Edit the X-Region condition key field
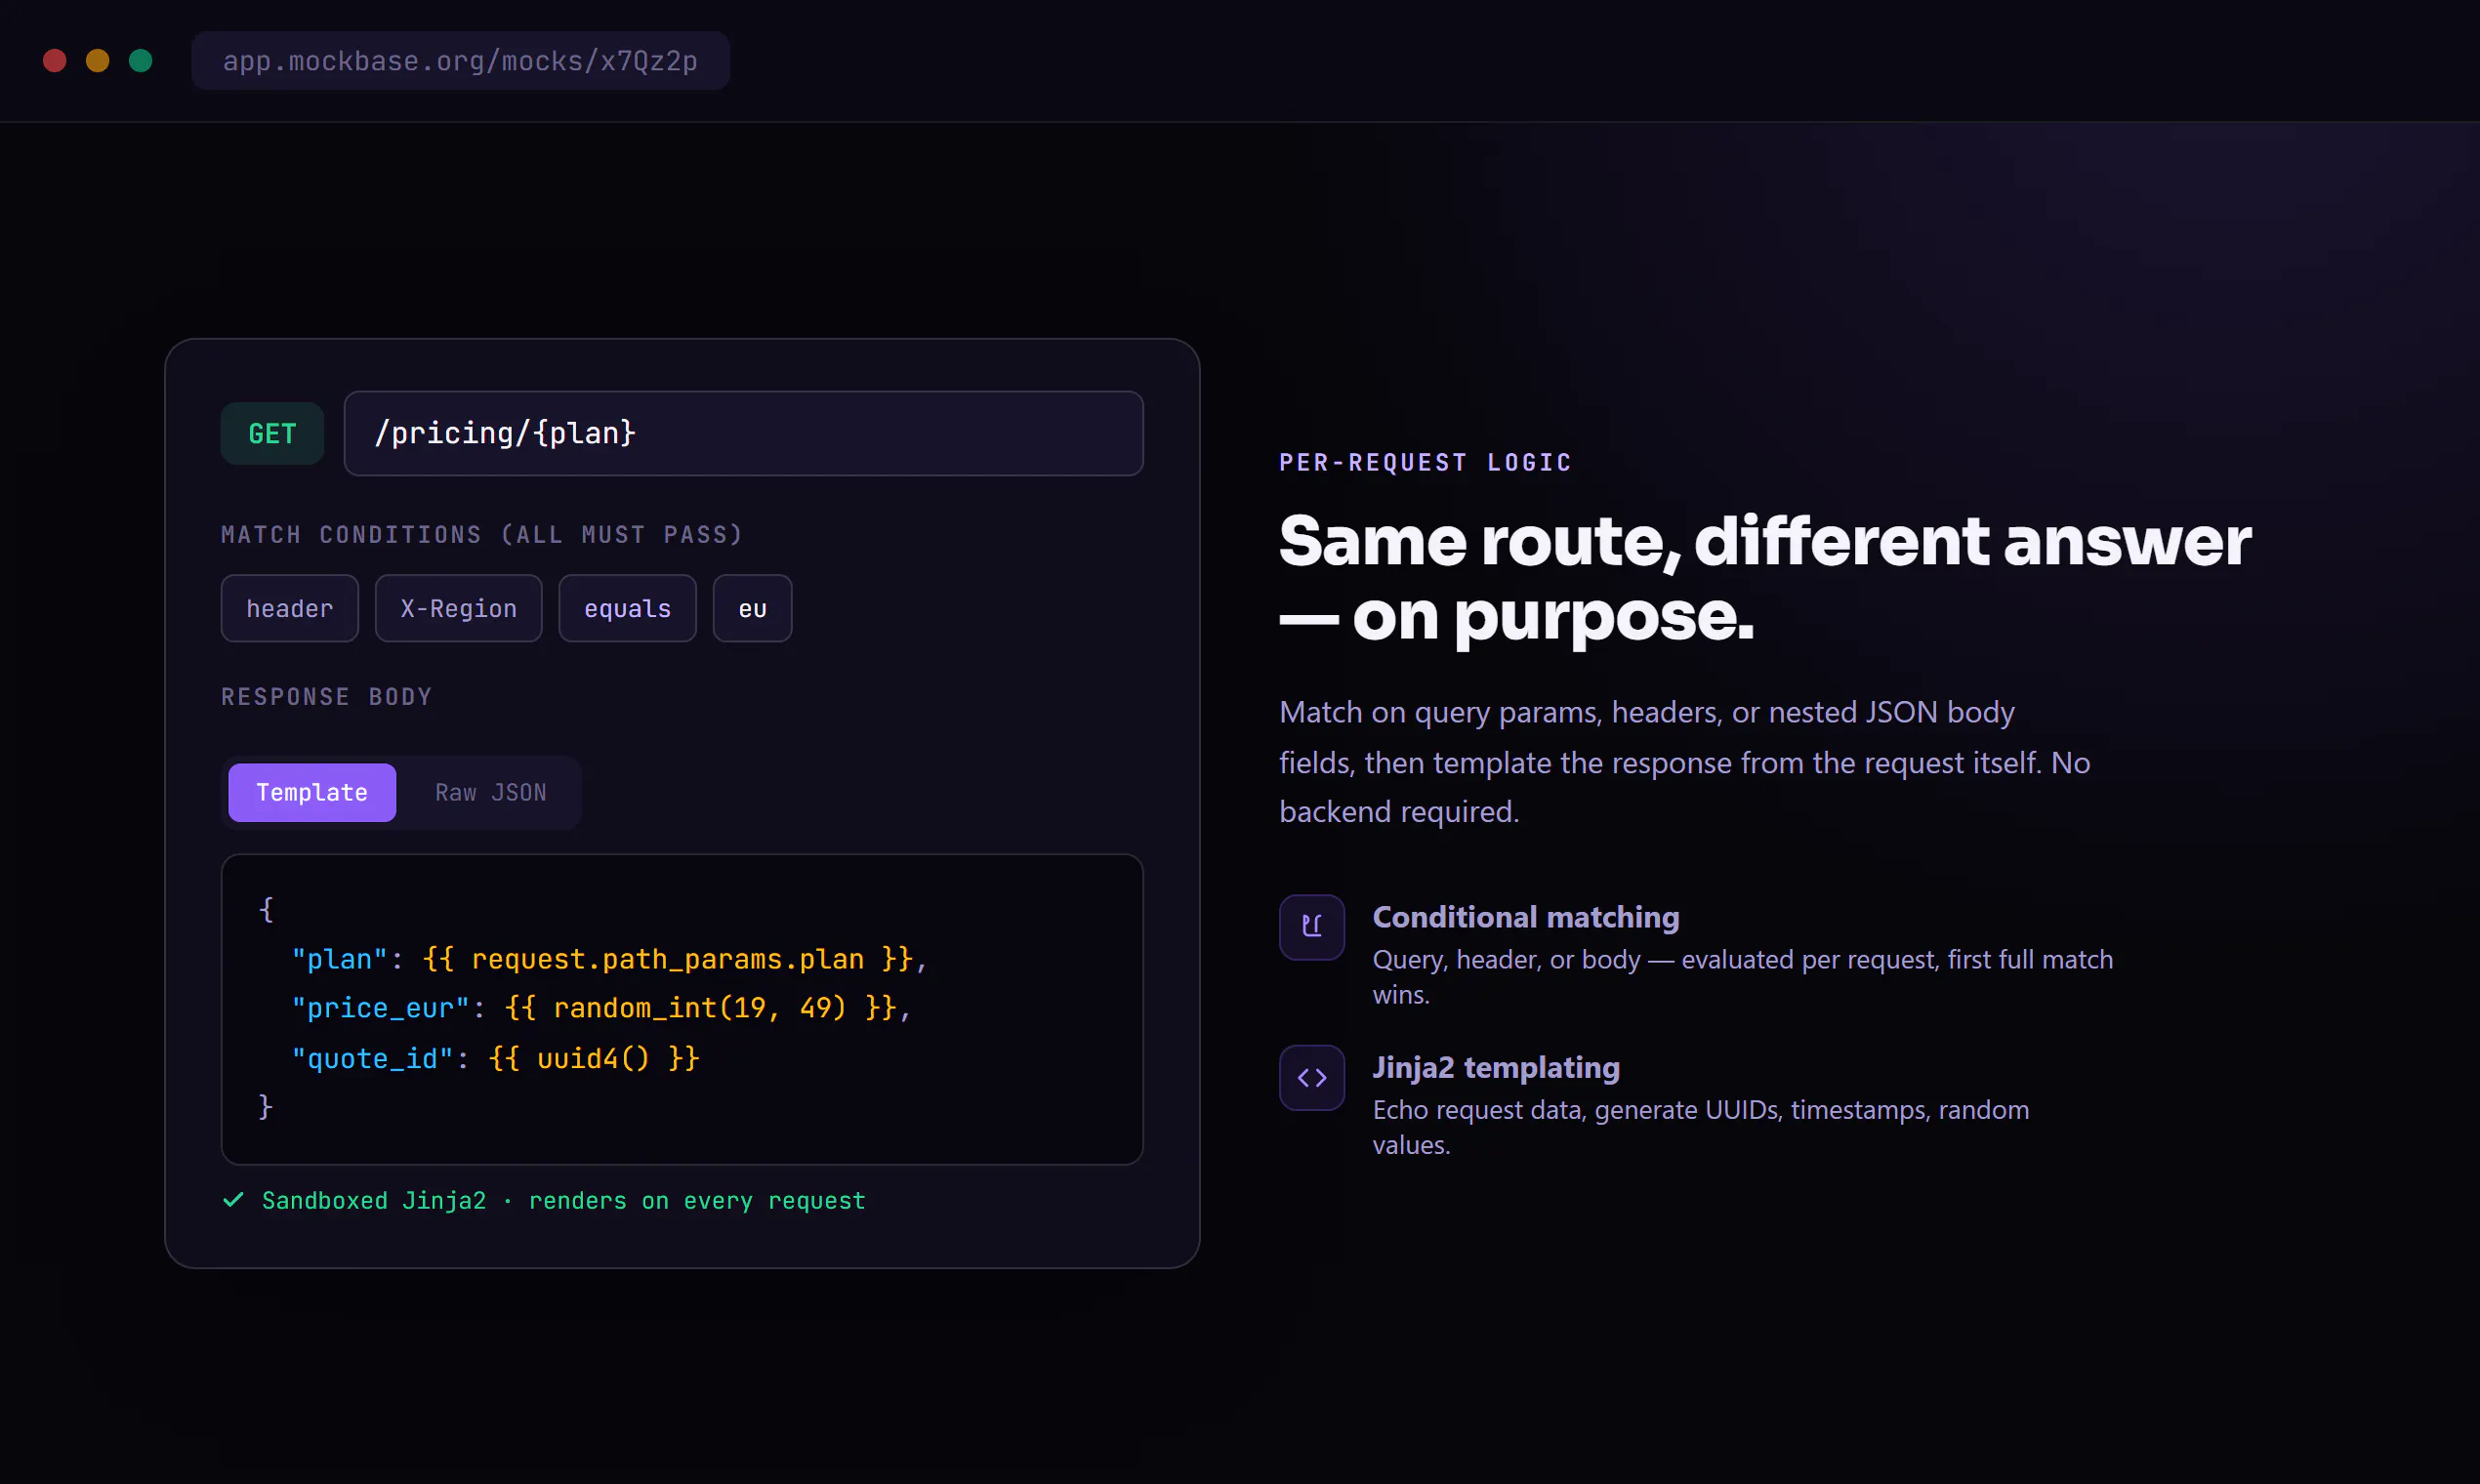 tap(458, 608)
